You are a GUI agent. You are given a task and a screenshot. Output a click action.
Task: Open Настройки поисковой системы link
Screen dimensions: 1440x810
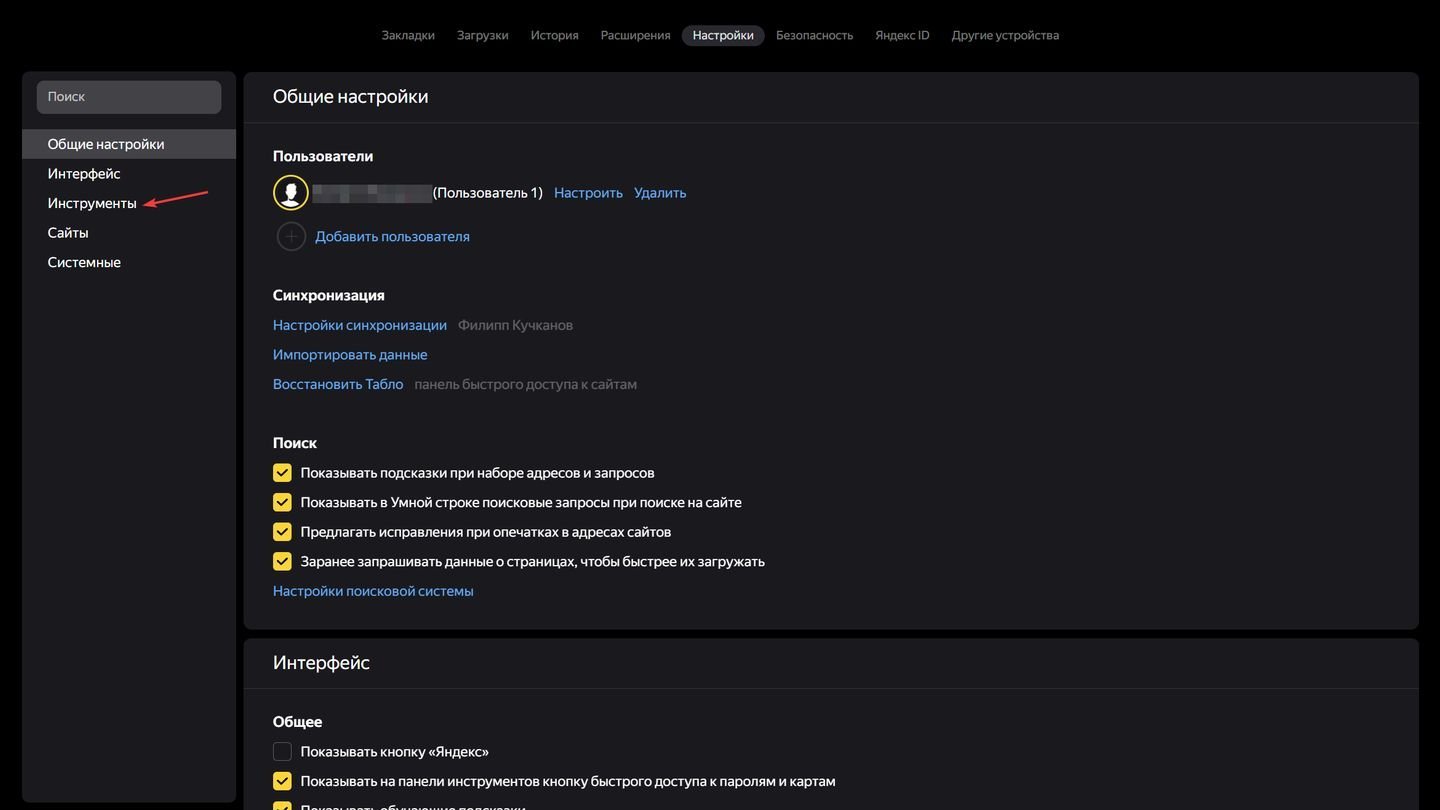click(373, 591)
